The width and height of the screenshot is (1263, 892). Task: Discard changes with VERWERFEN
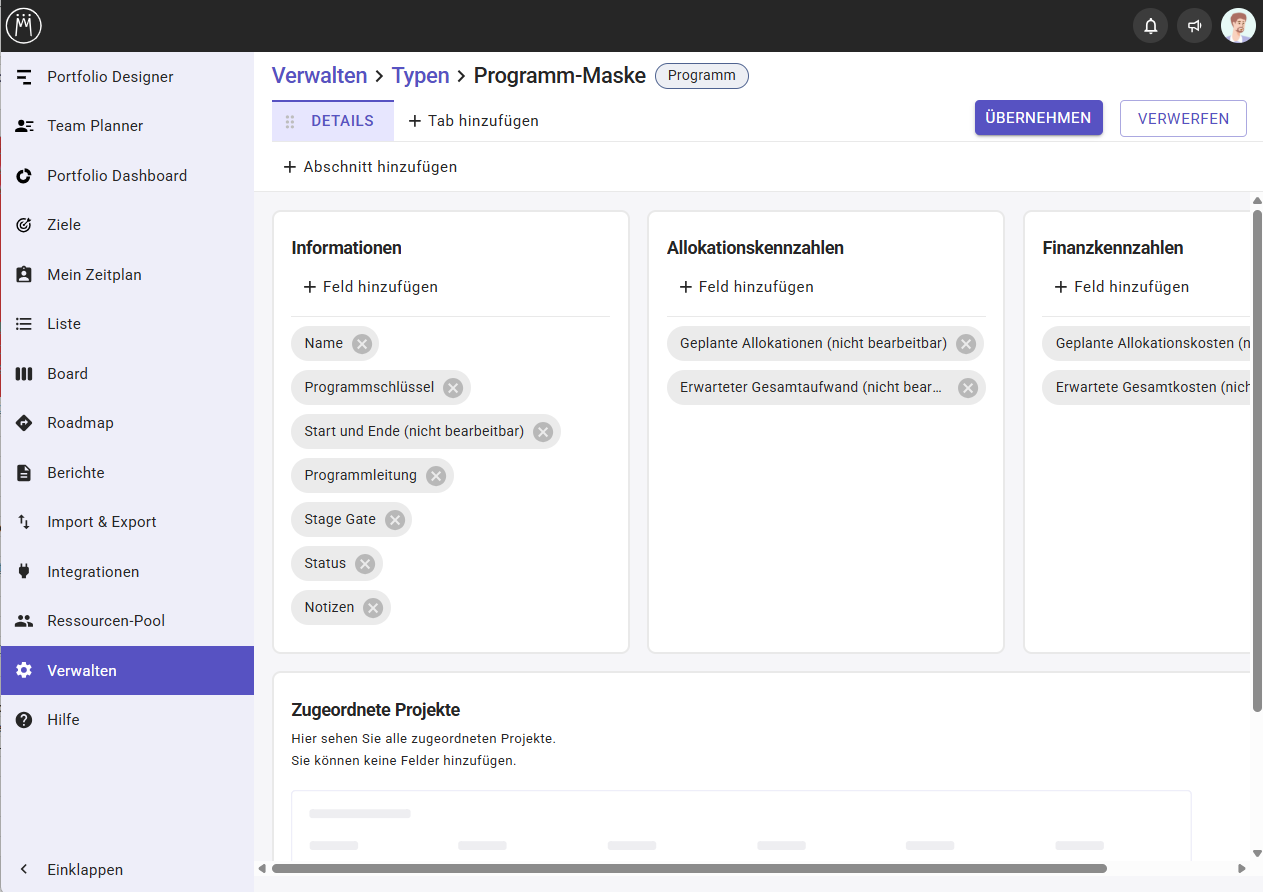pyautogui.click(x=1183, y=118)
